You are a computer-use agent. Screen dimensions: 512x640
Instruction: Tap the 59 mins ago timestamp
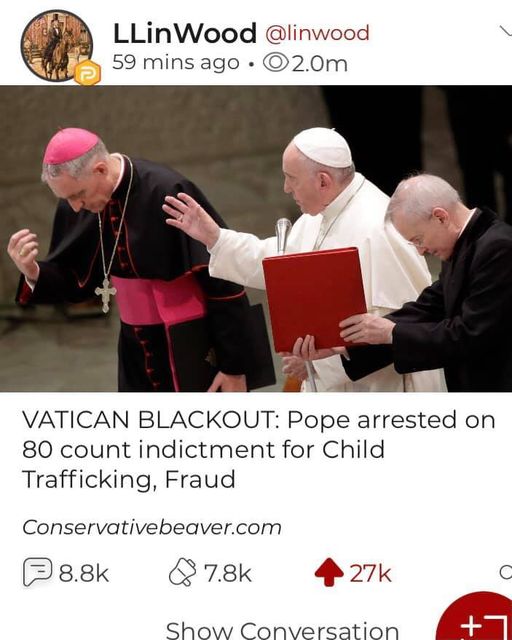(x=176, y=63)
